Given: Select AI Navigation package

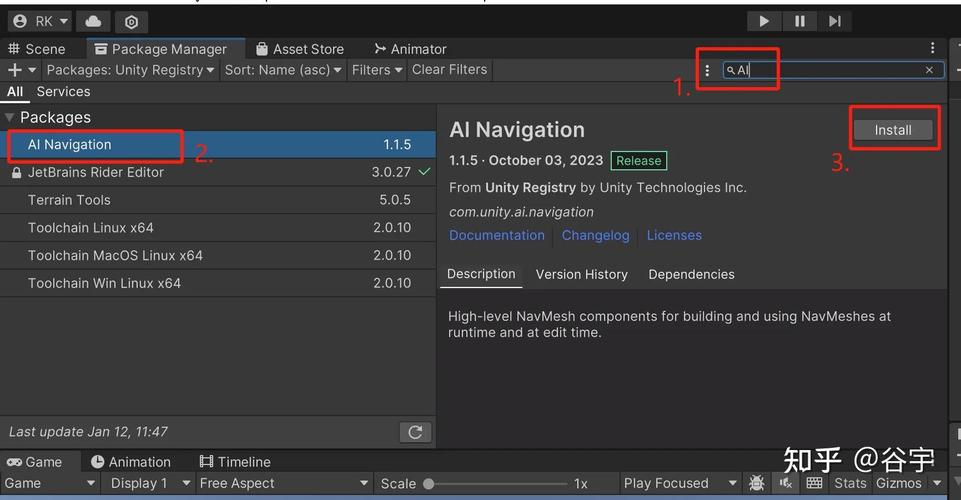Looking at the screenshot, I should (x=218, y=145).
